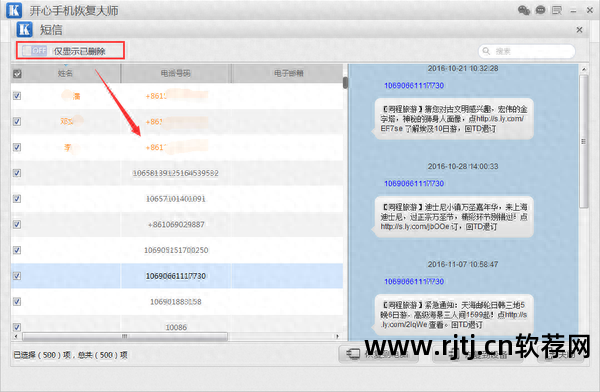This screenshot has height=392, width=600.
Task: Toggle the 仅显示已删除 OFF switch
Action: coord(34,51)
